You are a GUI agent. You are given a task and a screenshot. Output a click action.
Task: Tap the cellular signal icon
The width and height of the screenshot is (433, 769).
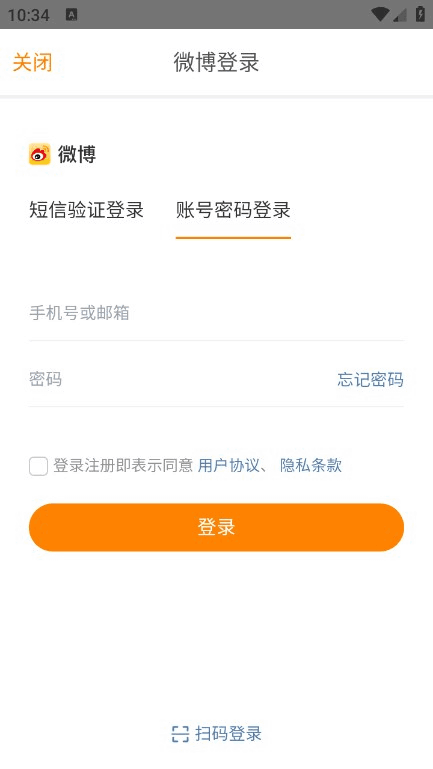[399, 15]
